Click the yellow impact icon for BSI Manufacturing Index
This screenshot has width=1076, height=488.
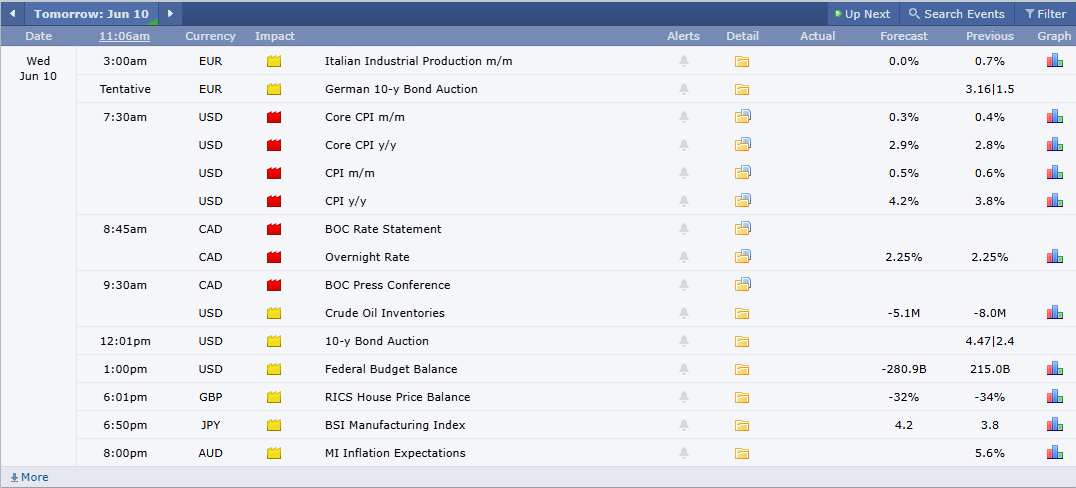pyautogui.click(x=274, y=425)
